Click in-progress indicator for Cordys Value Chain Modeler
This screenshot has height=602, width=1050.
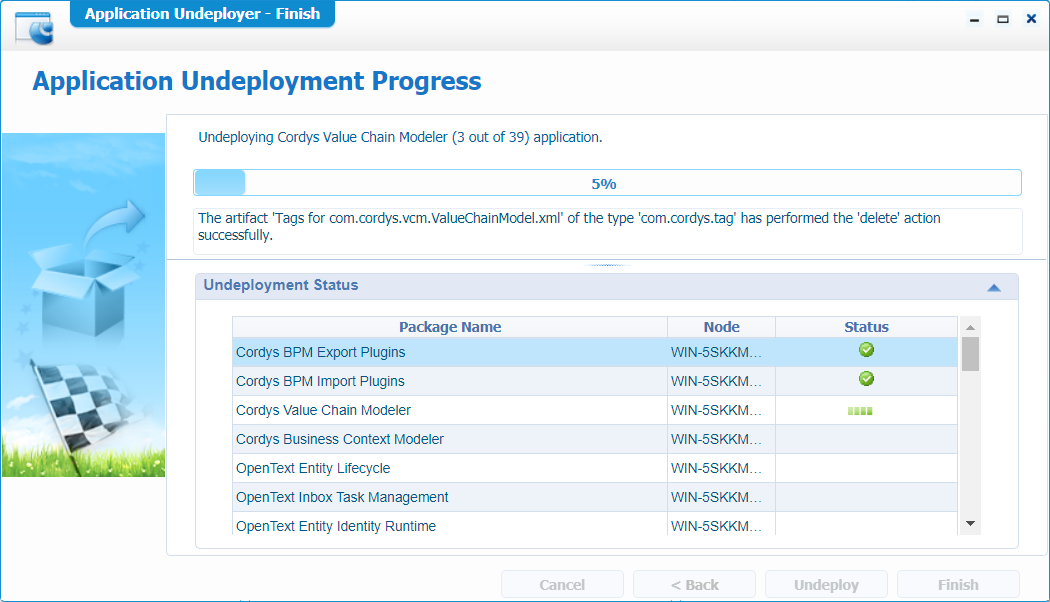(860, 410)
